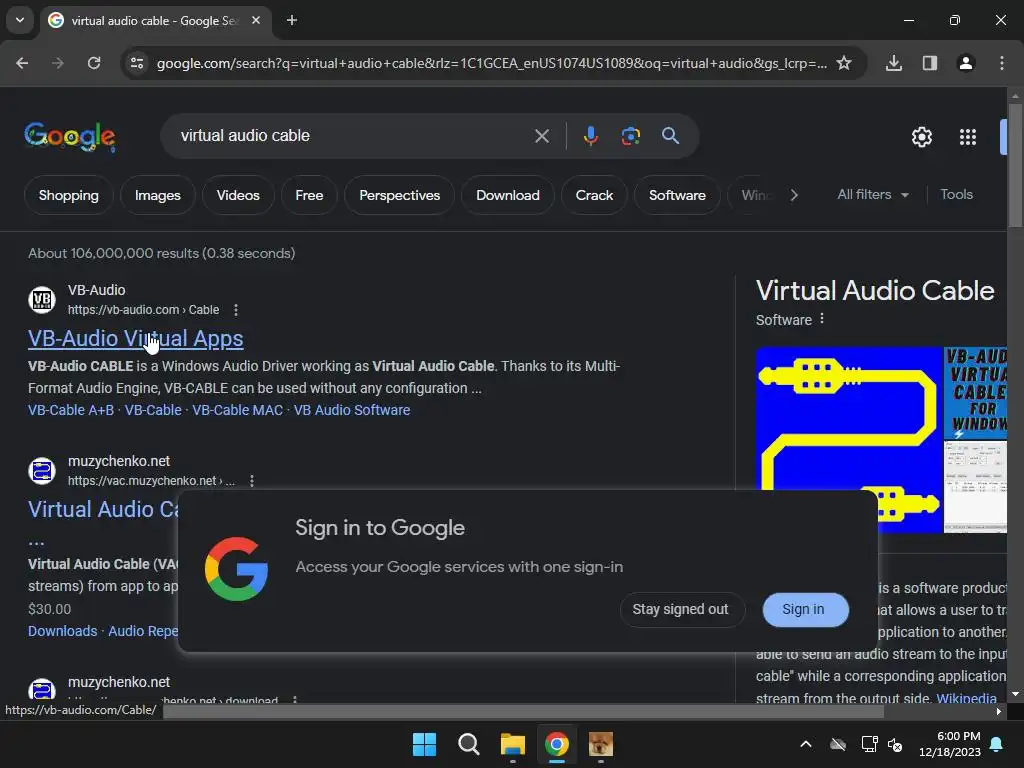
Task: Select the Videos filter
Action: click(238, 195)
